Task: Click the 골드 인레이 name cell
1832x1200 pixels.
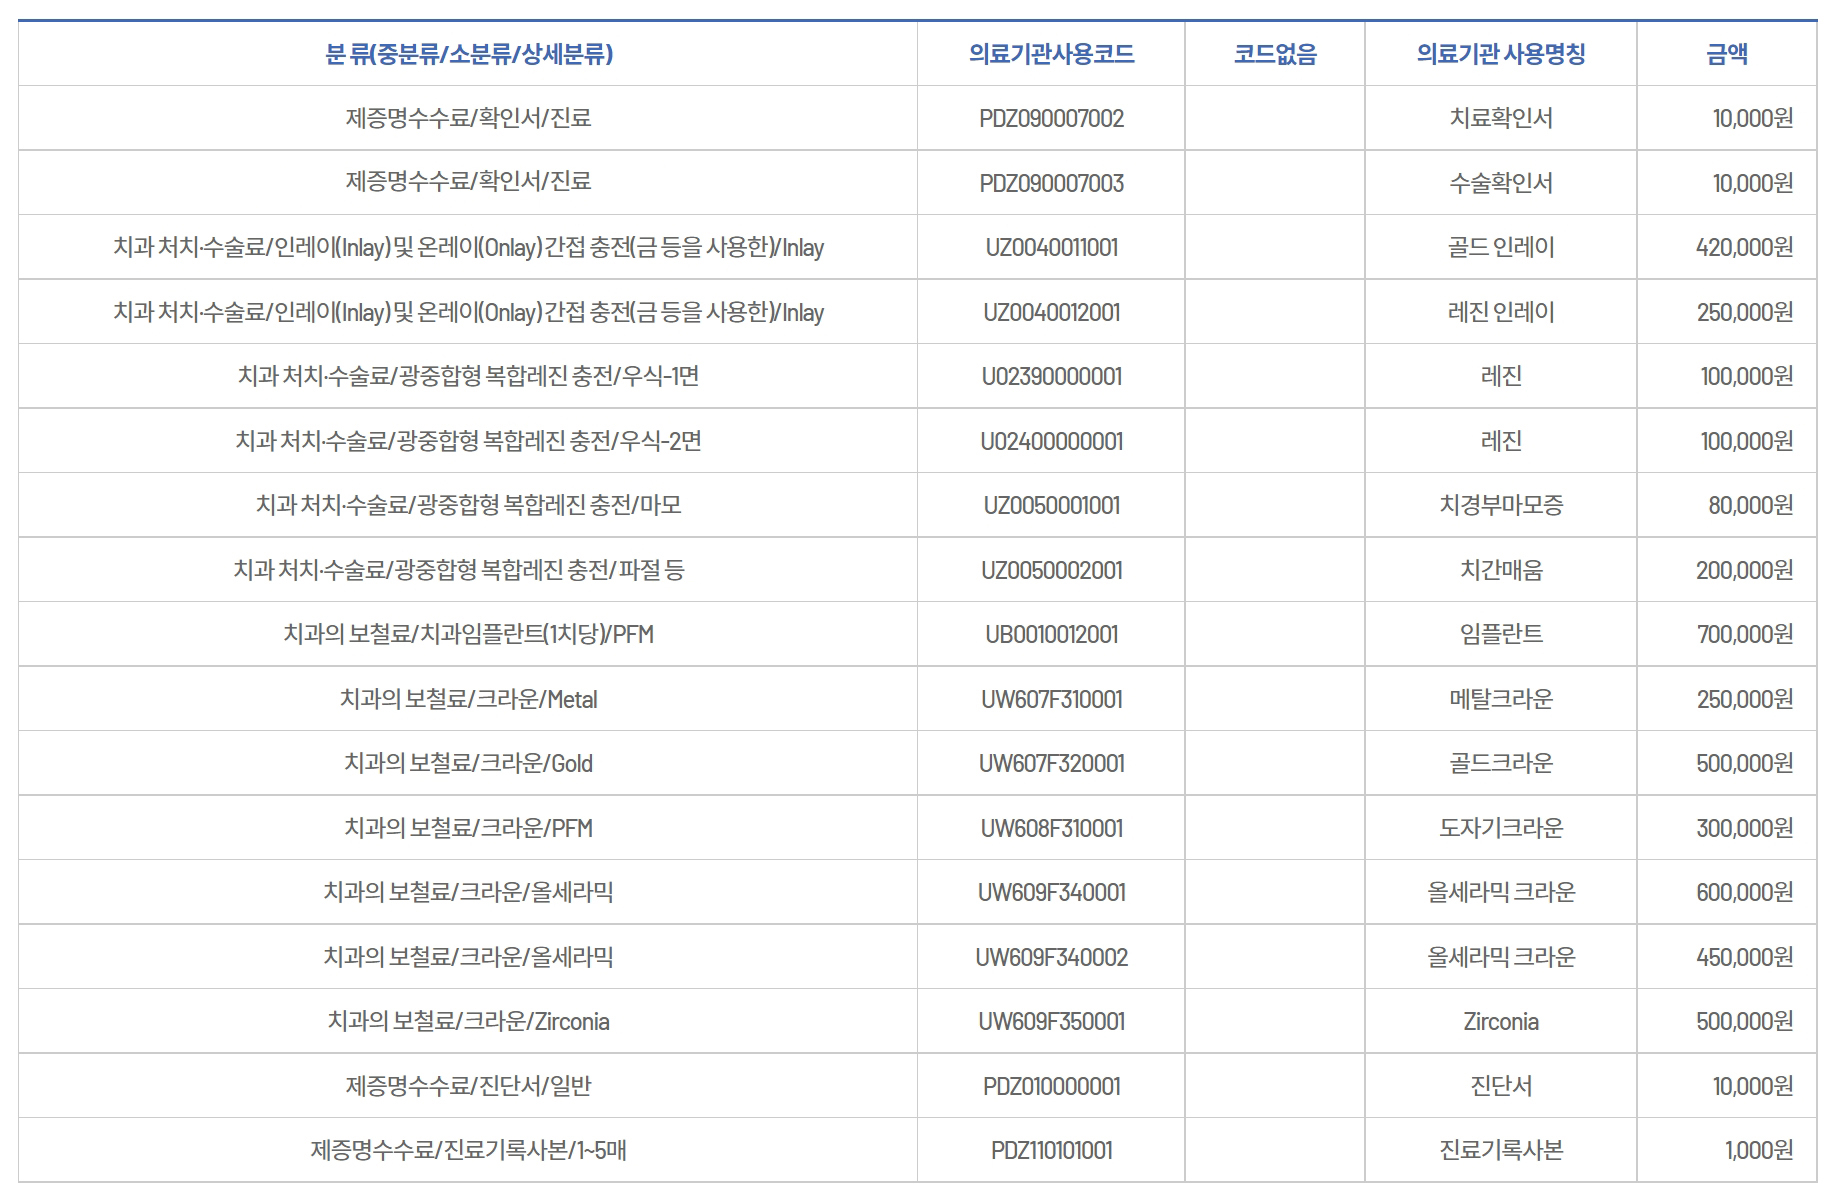Action: point(1500,248)
